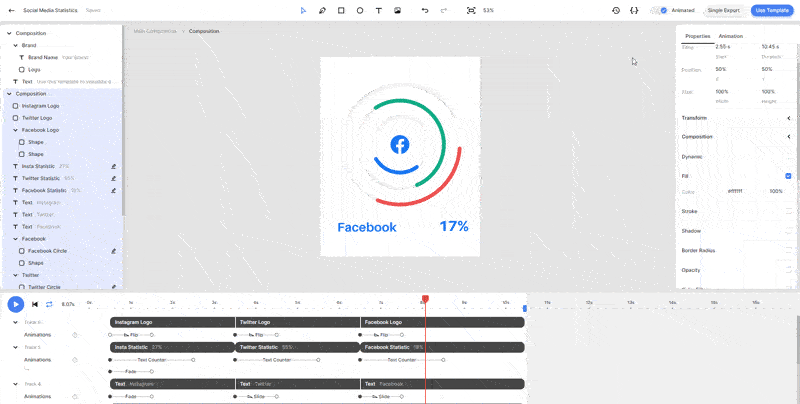Redo the last action
This screenshot has width=800, height=404.
pyautogui.click(x=443, y=10)
